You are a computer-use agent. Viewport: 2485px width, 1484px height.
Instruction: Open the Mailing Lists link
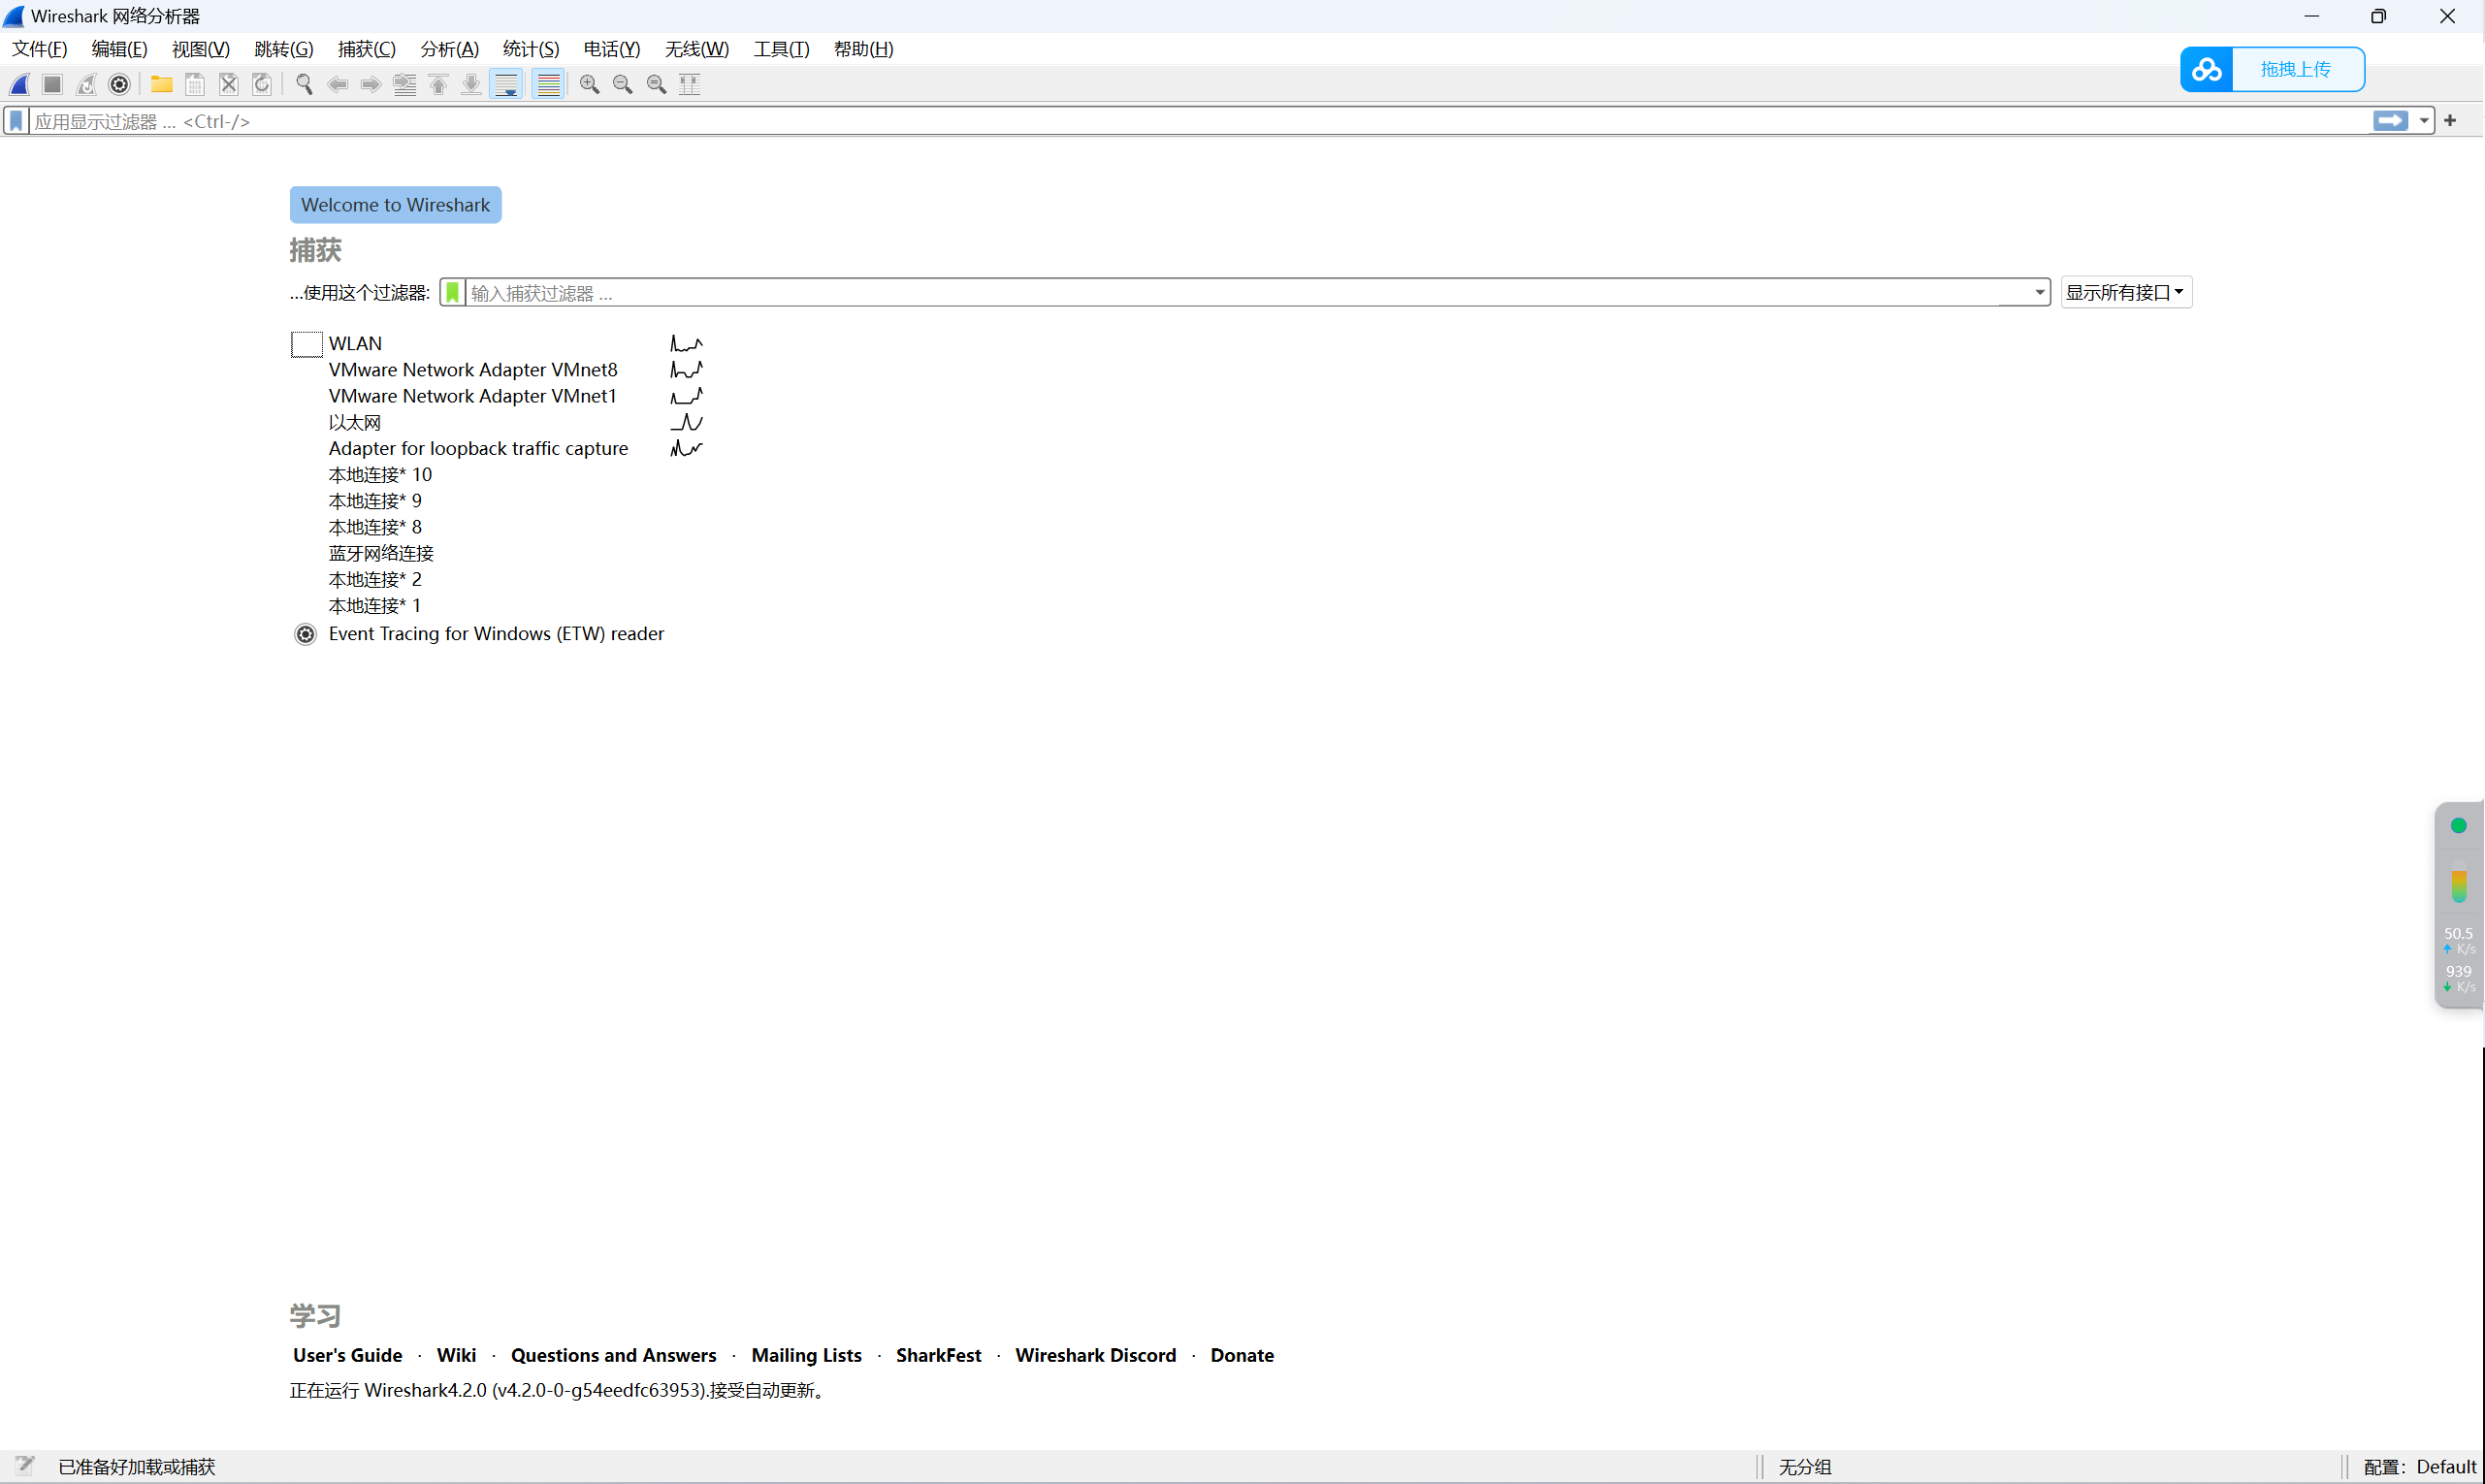click(806, 1355)
